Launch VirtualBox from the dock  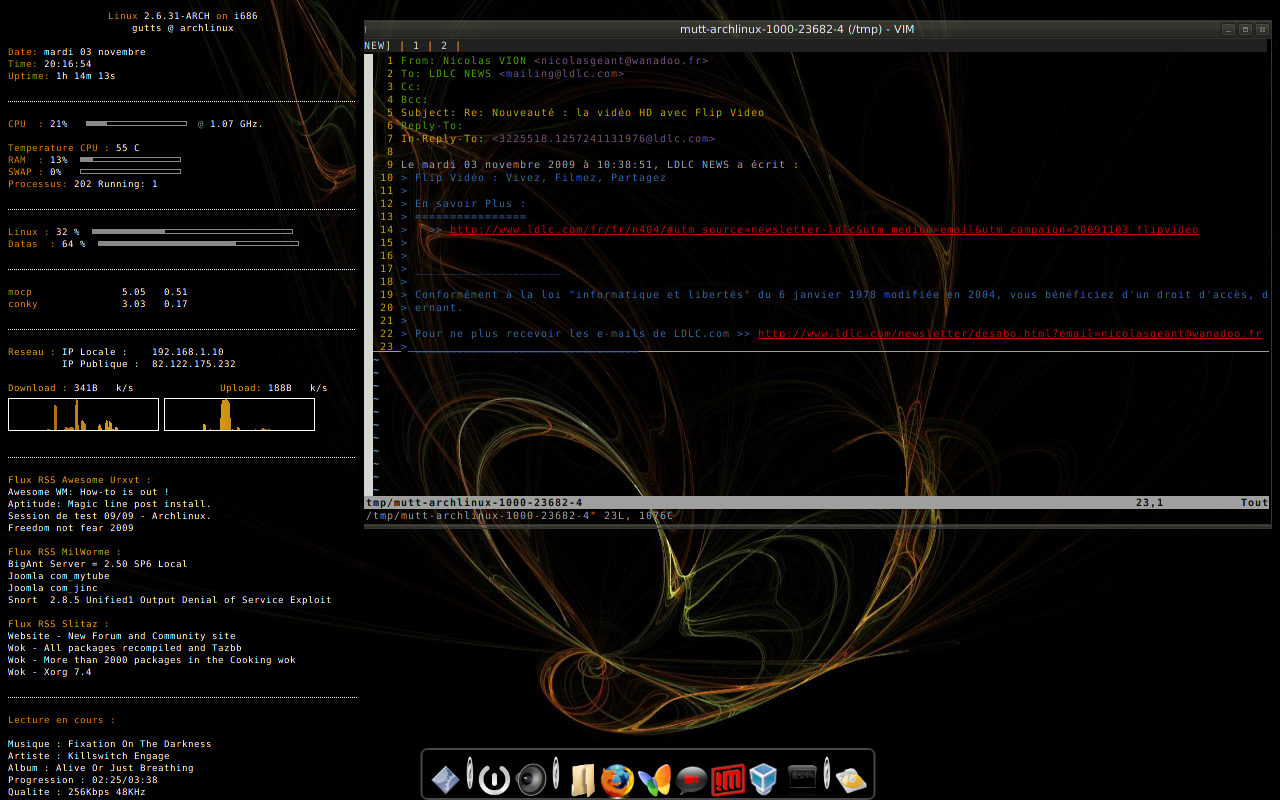coord(764,779)
